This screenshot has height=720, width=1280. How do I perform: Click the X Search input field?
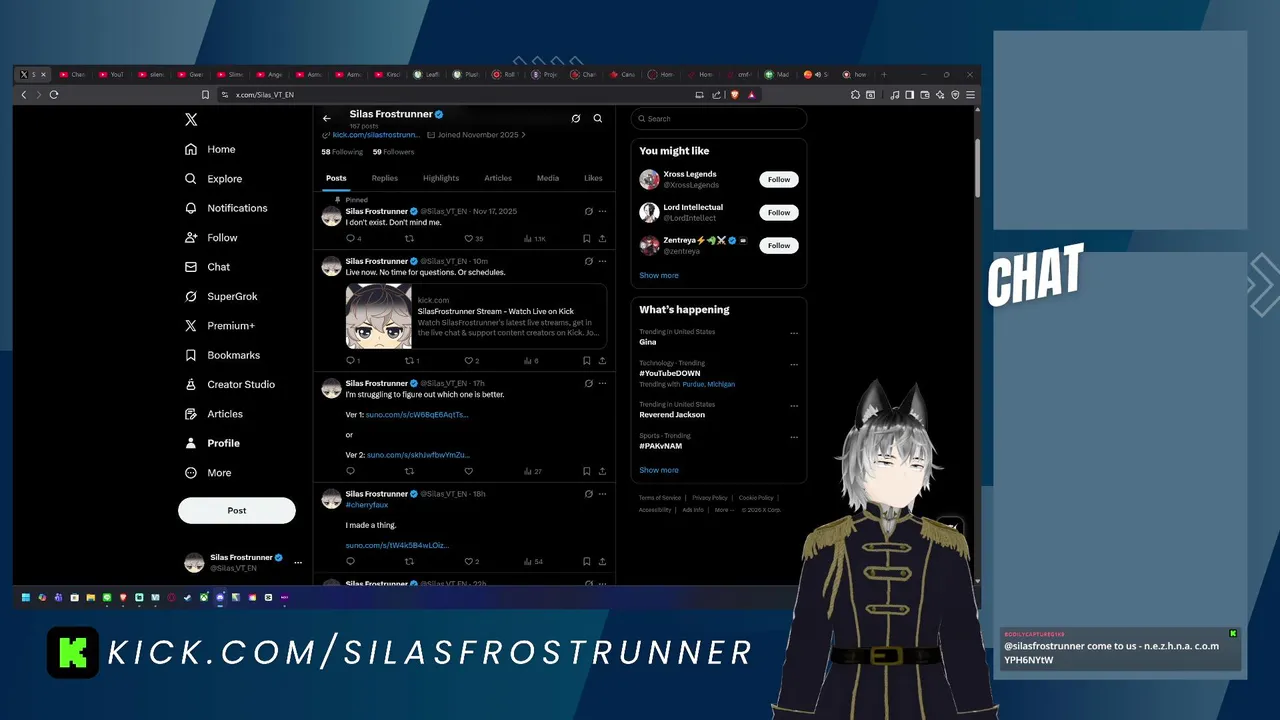coord(719,119)
